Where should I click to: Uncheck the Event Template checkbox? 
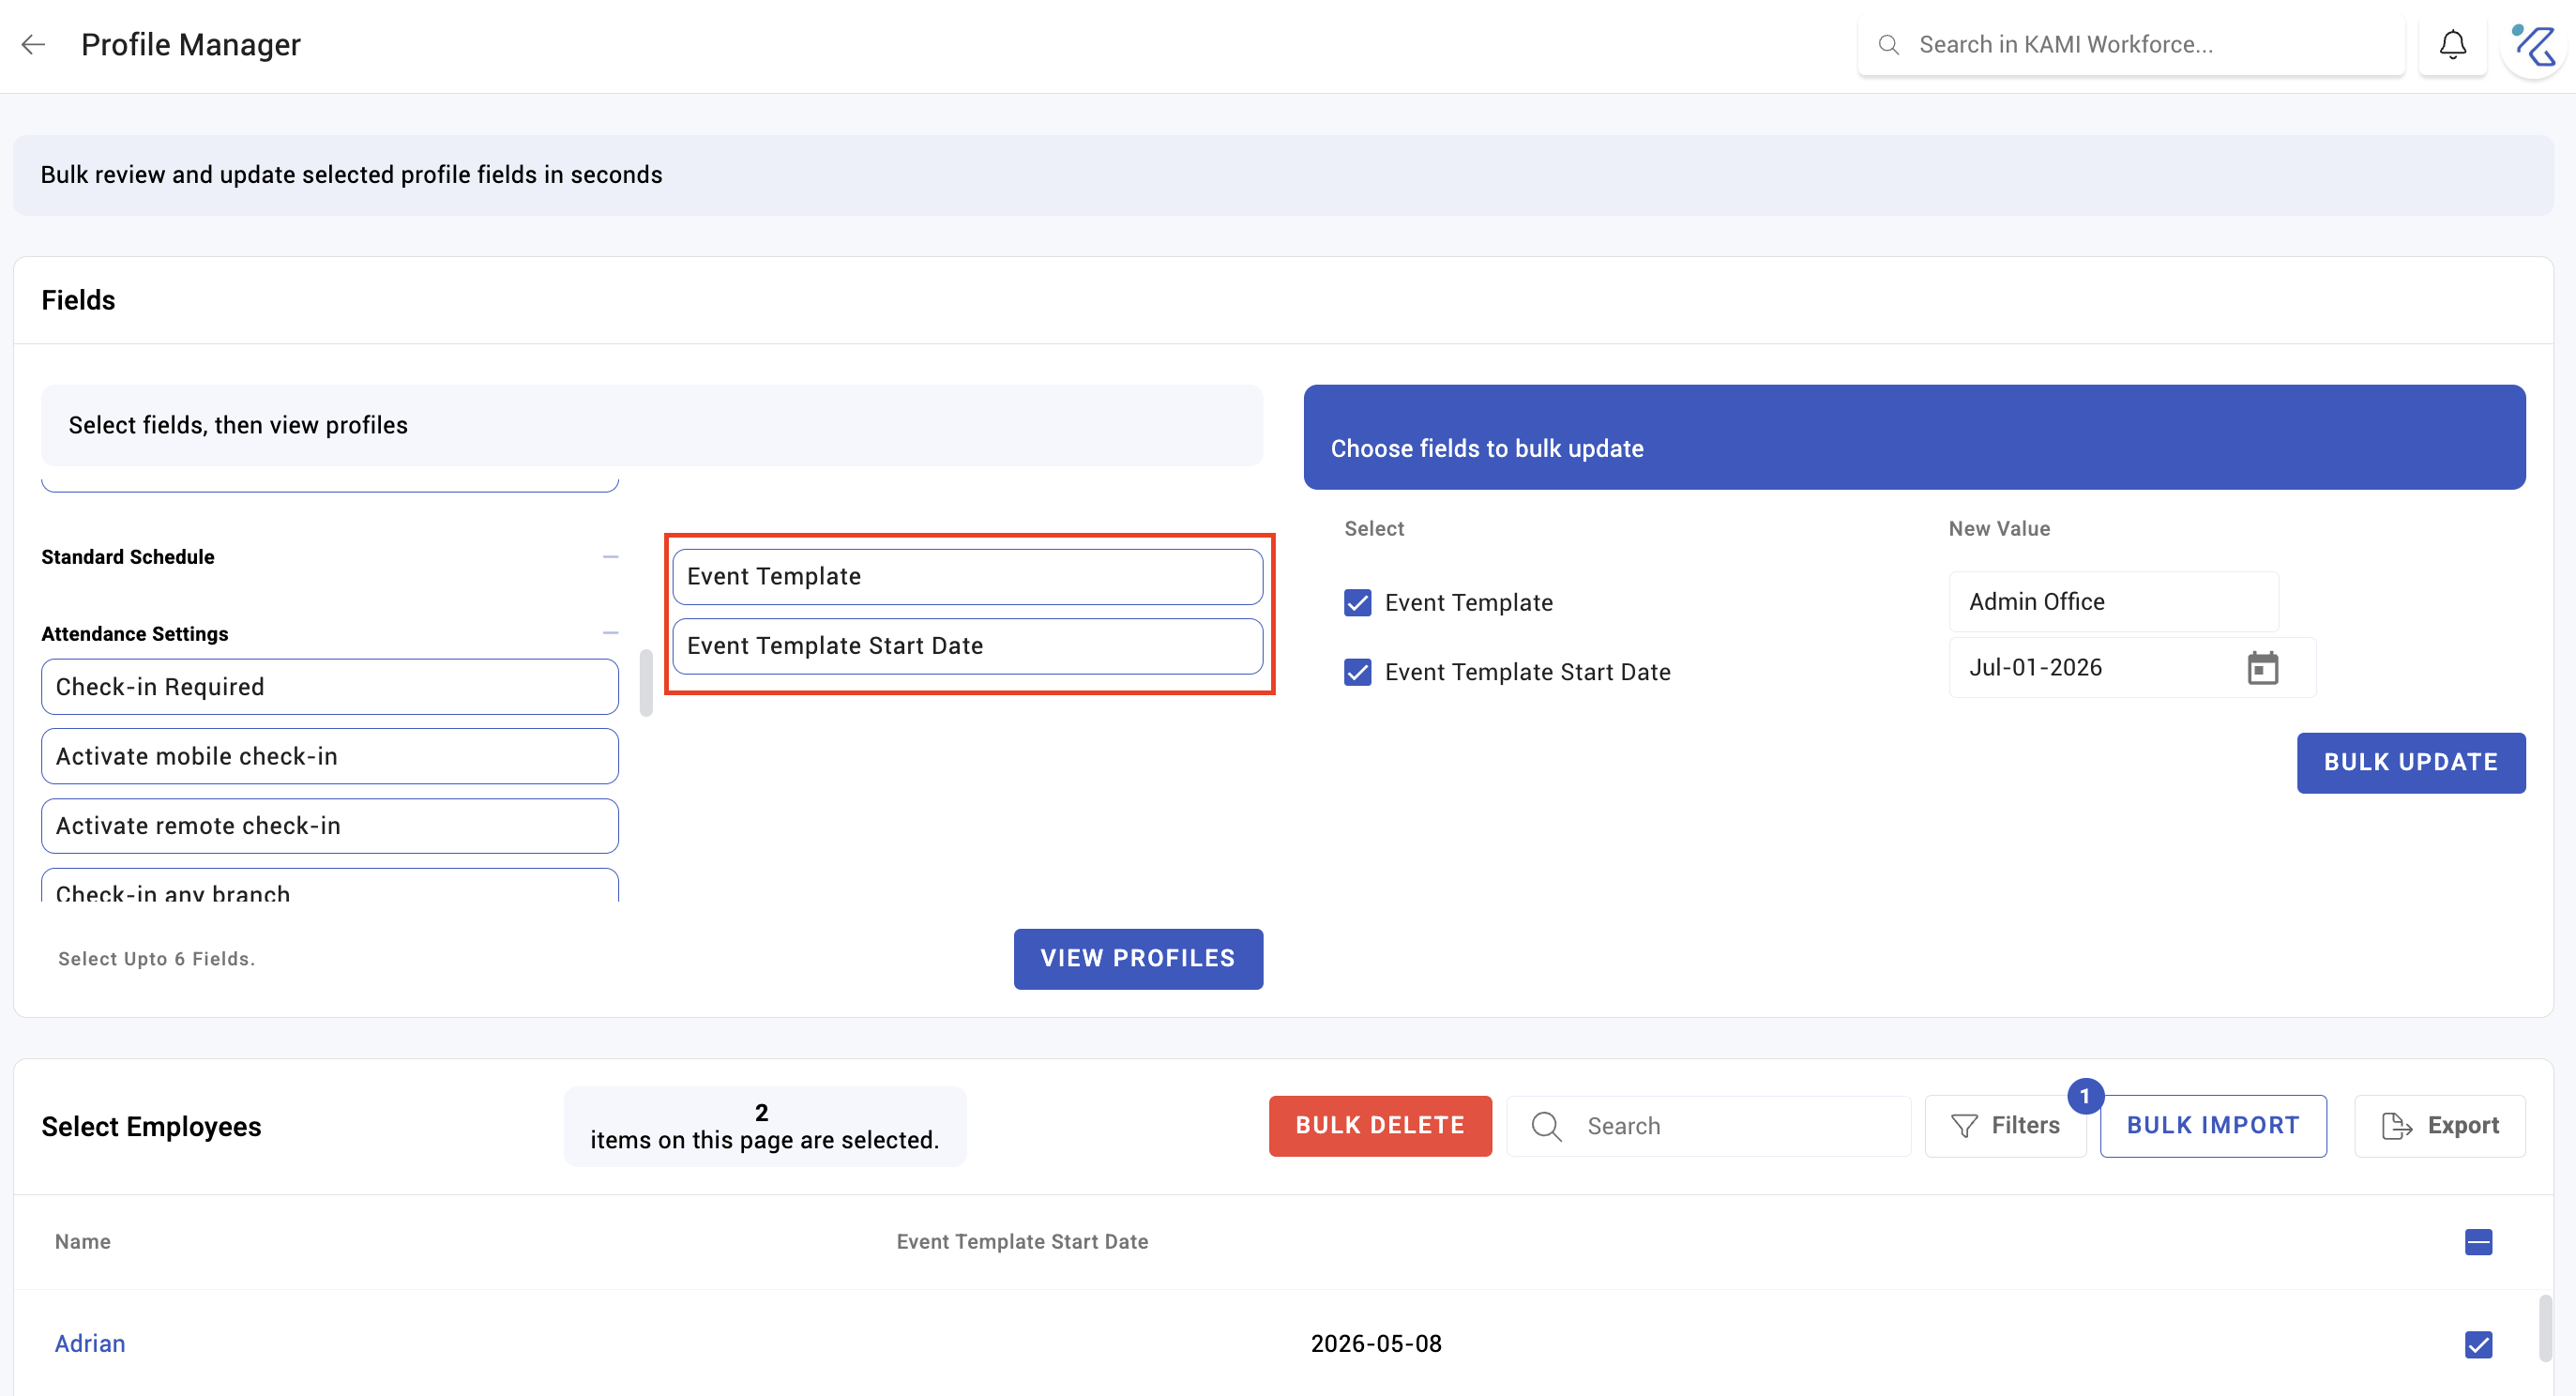coord(1357,603)
